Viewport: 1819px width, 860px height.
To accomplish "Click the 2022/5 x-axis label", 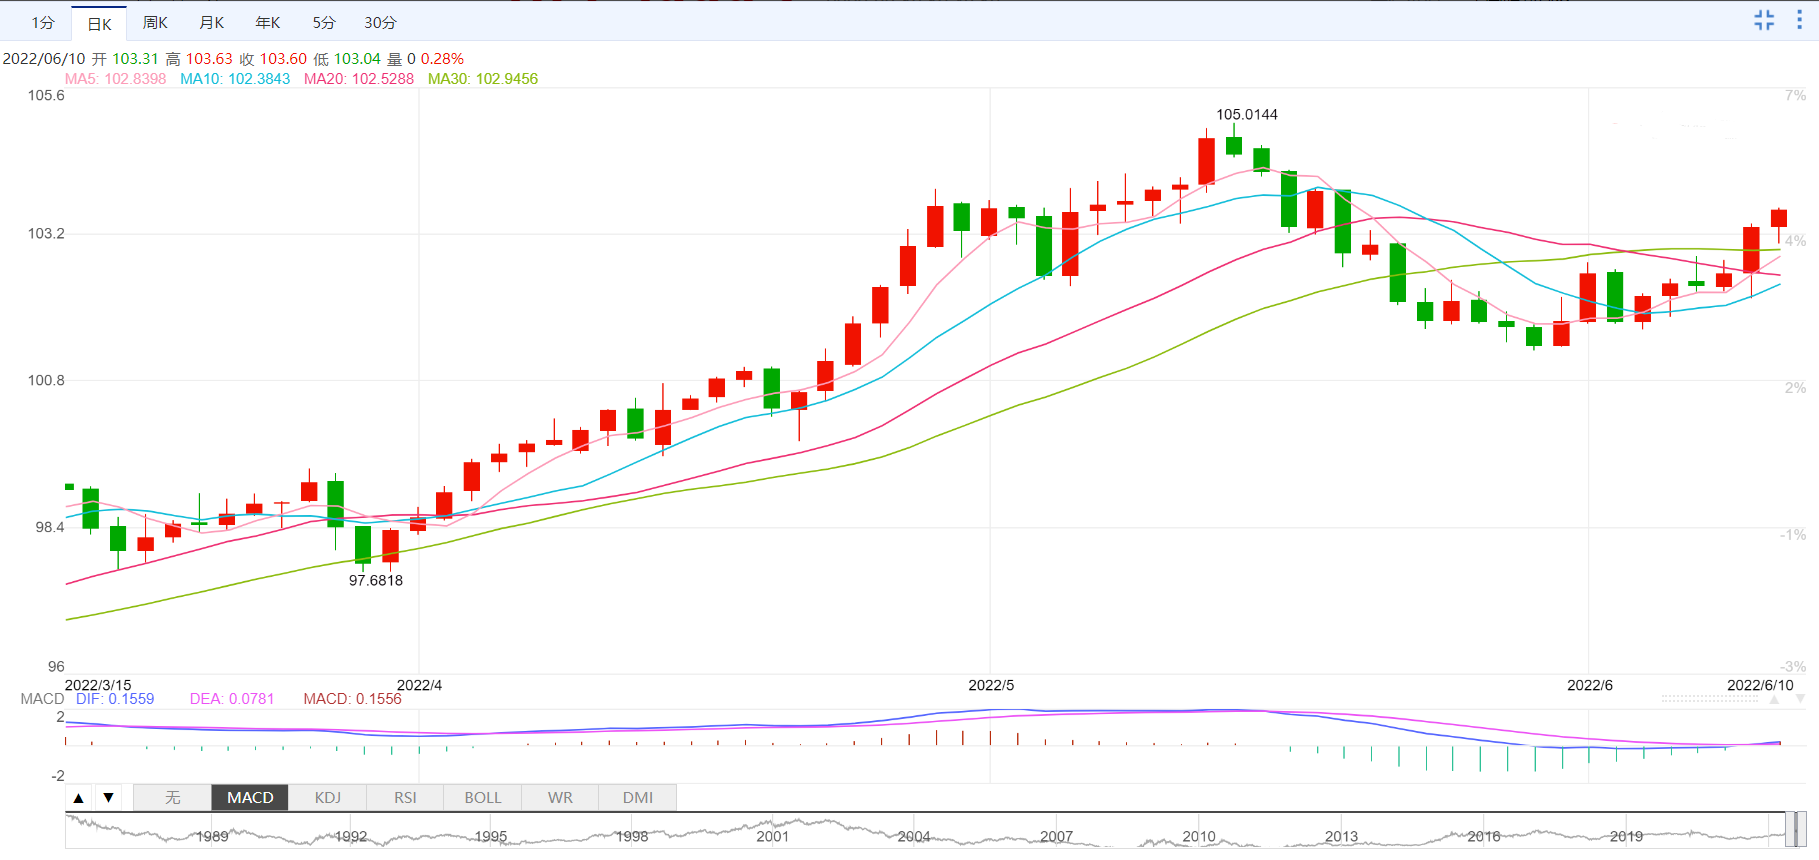I will [x=991, y=685].
